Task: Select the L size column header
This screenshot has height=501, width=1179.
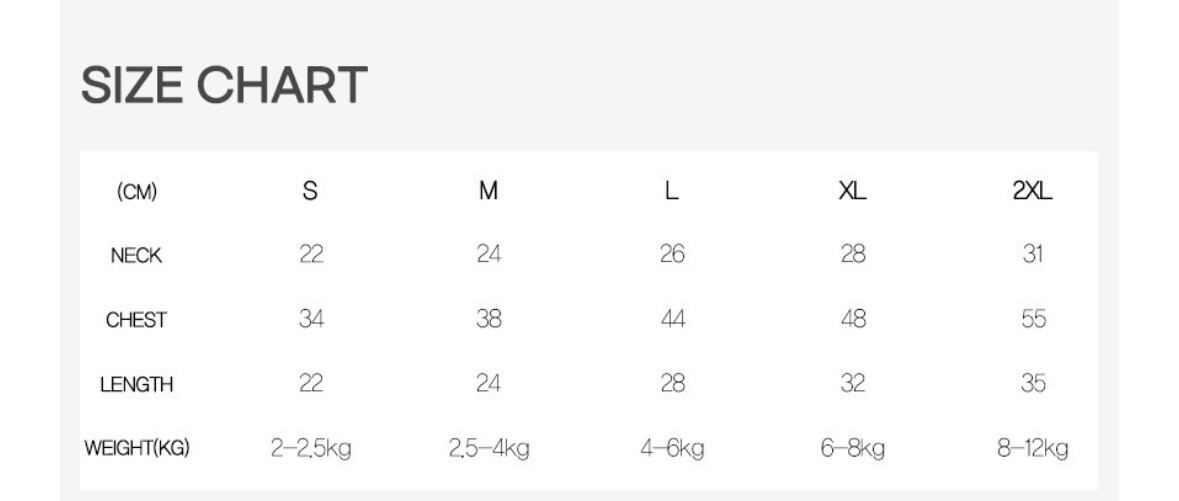Action: [672, 192]
